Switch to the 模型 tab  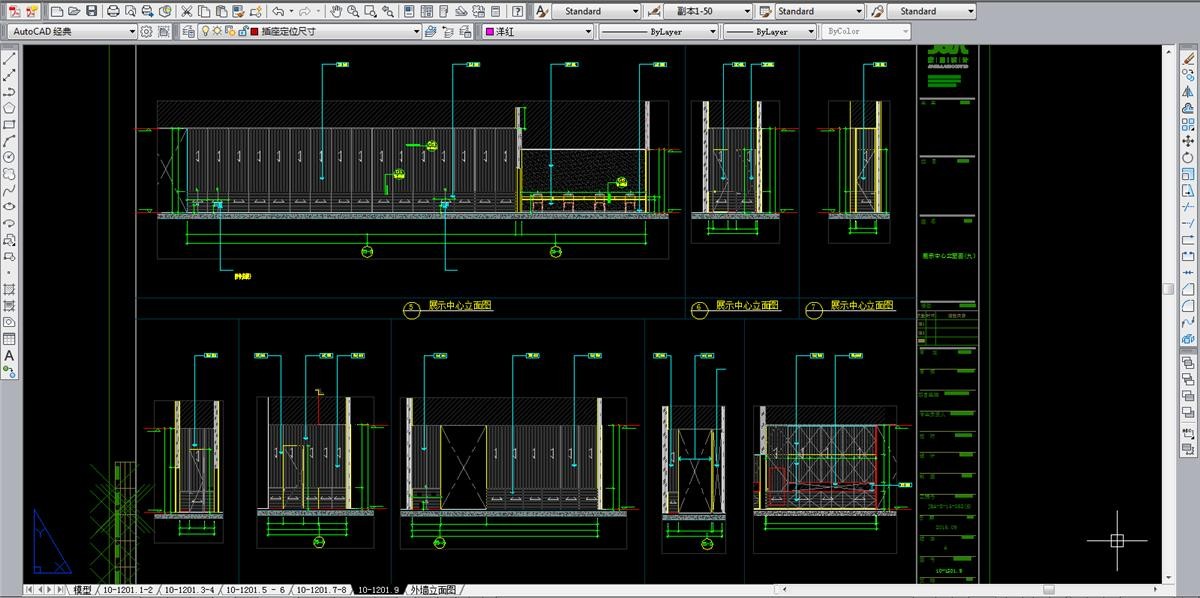(82, 590)
